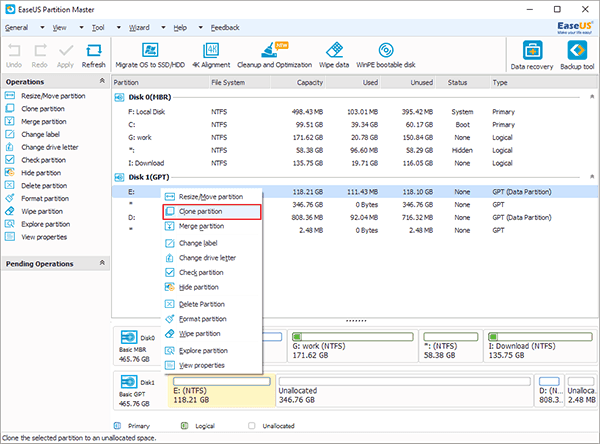
Task: Choose Wipe partition in Operations sidebar
Action: (42, 211)
